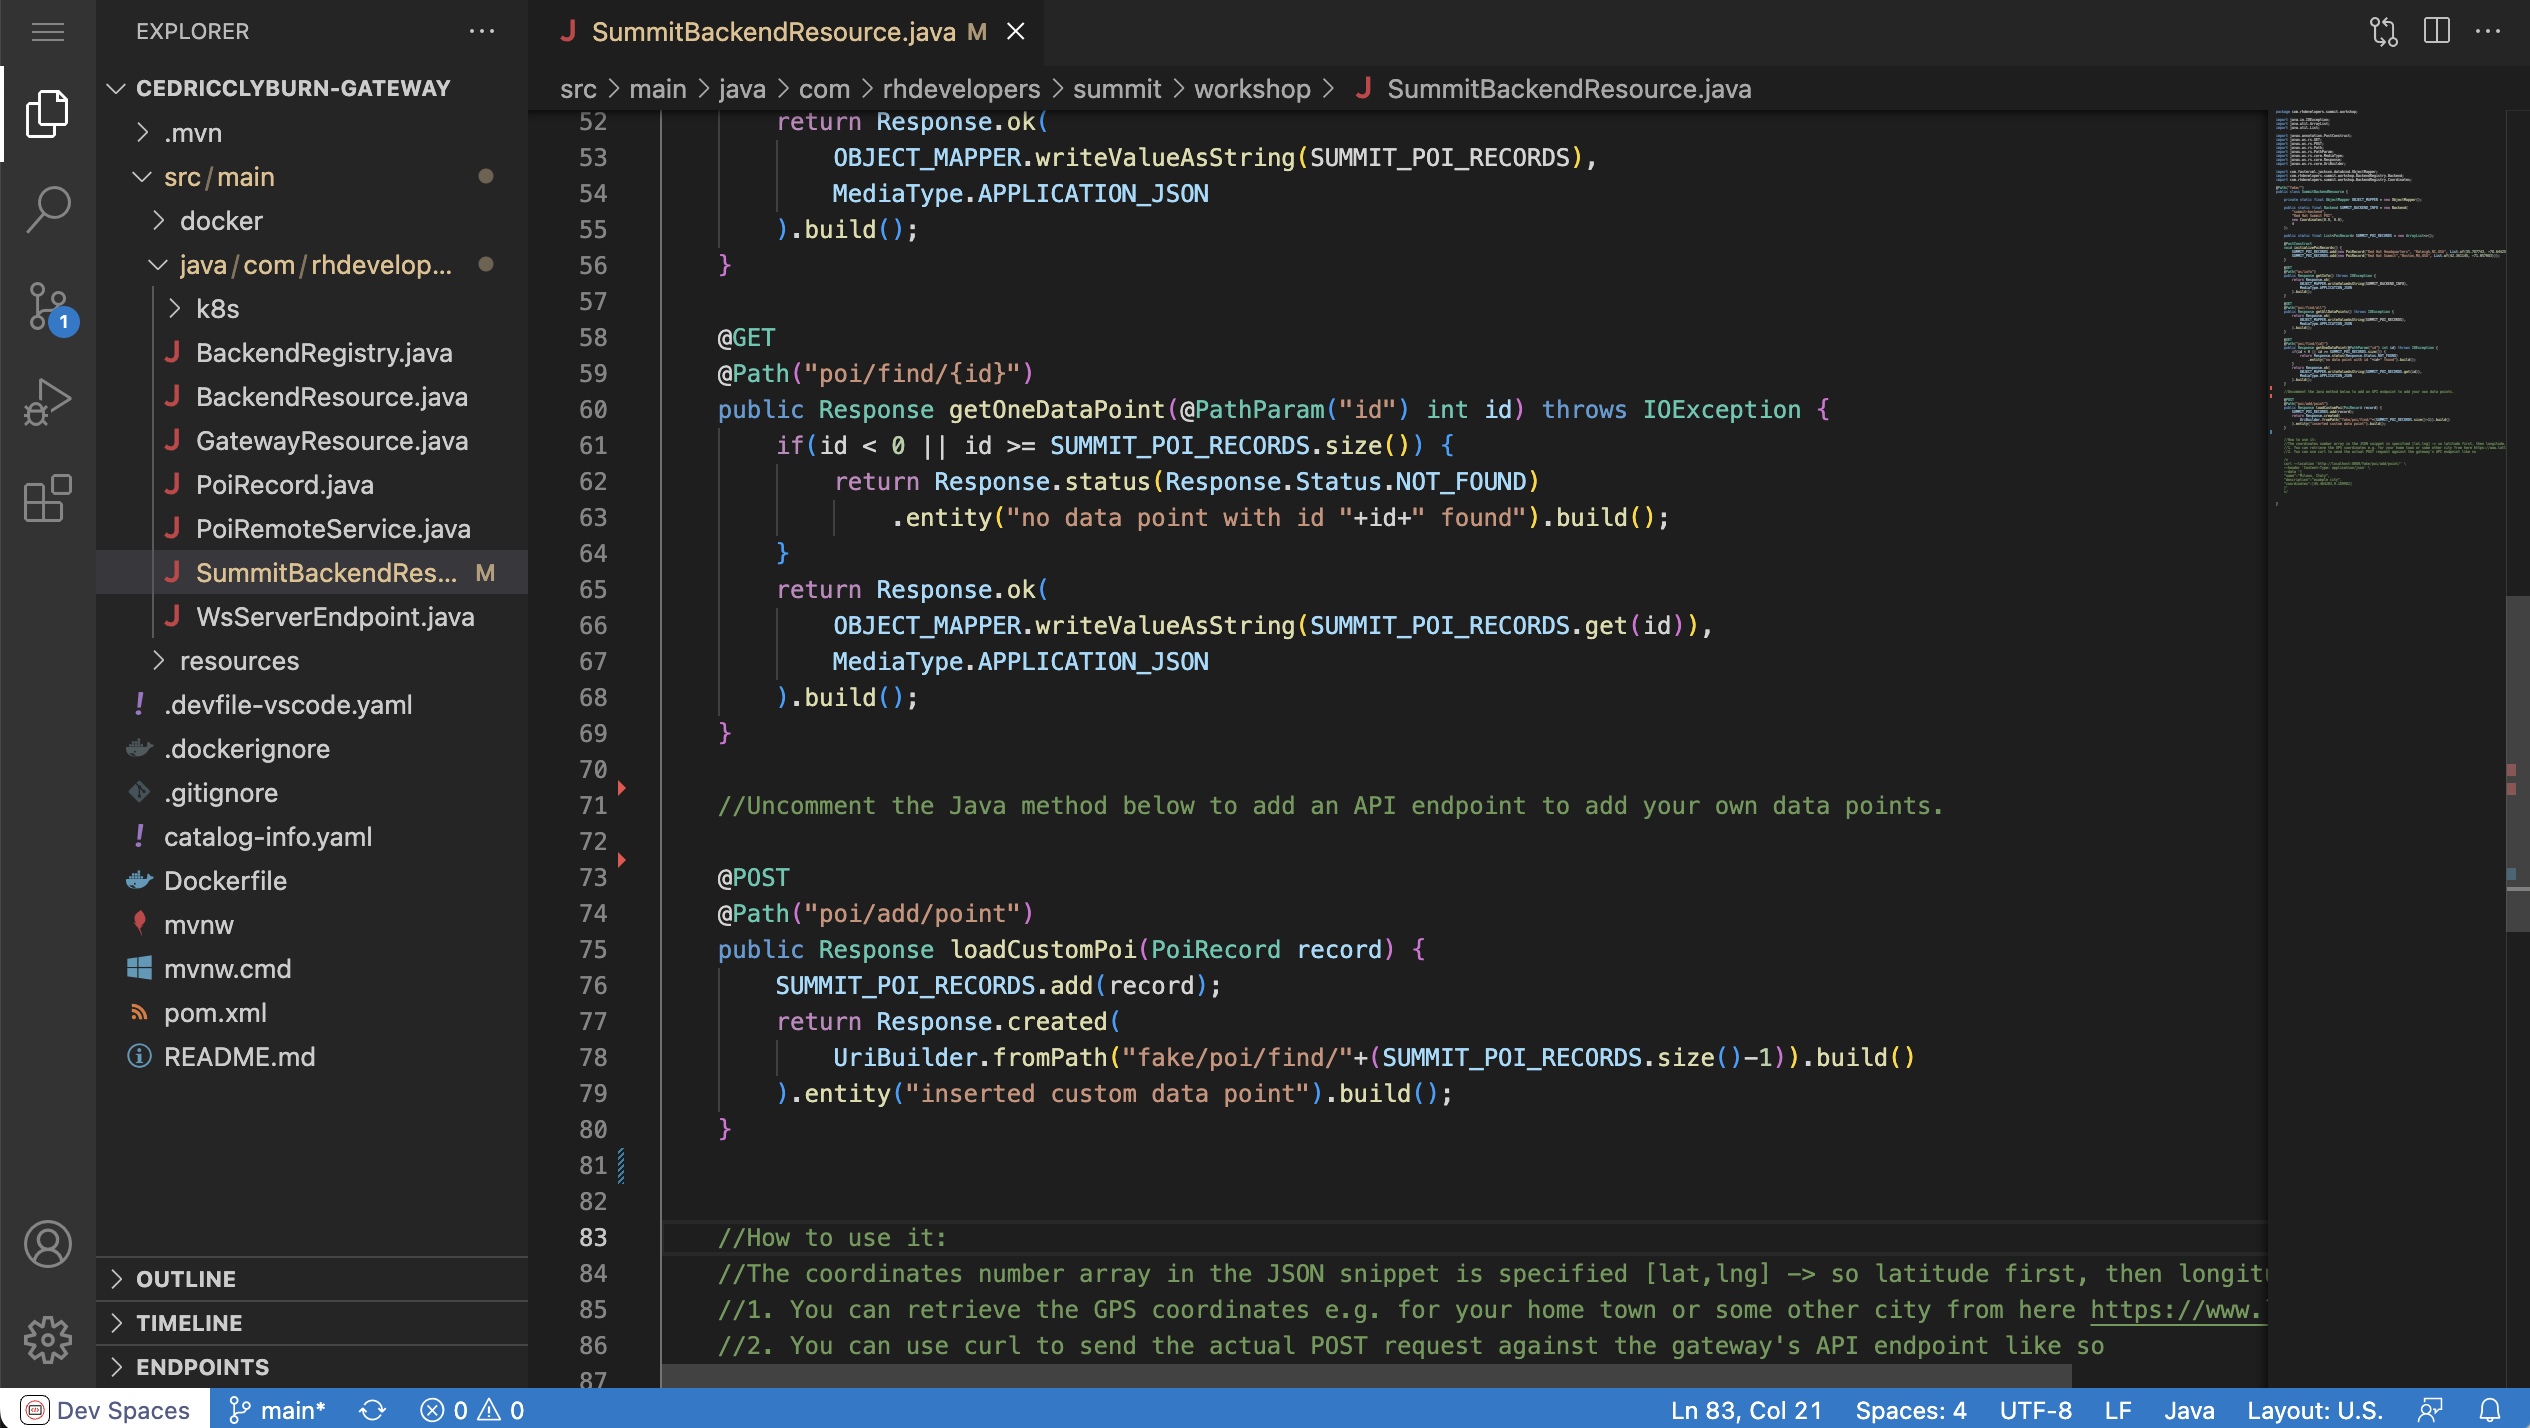2530x1428 pixels.
Task: Open the Extensions view
Action: coord(48,498)
